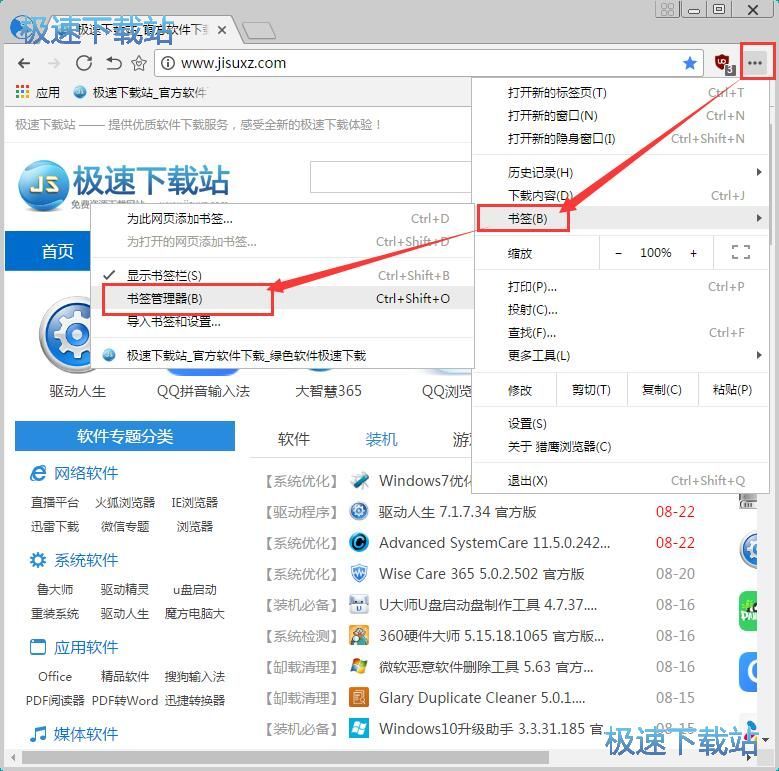Image resolution: width=779 pixels, height=771 pixels.
Task: Click 复制(C) in the edit row
Action: pyautogui.click(x=662, y=390)
